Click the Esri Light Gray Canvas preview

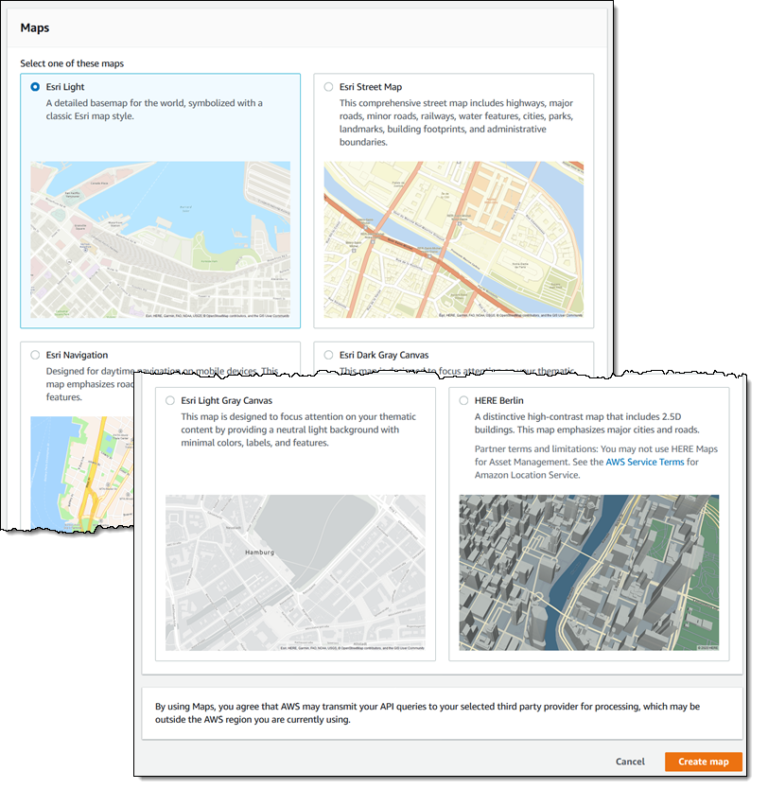click(x=295, y=573)
